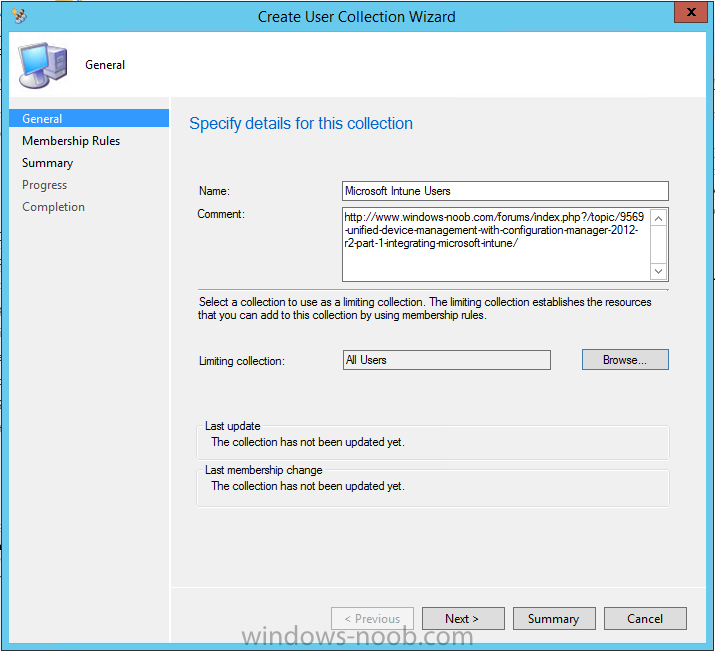
Task: Click the computer icon beside General header
Action: pos(43,65)
